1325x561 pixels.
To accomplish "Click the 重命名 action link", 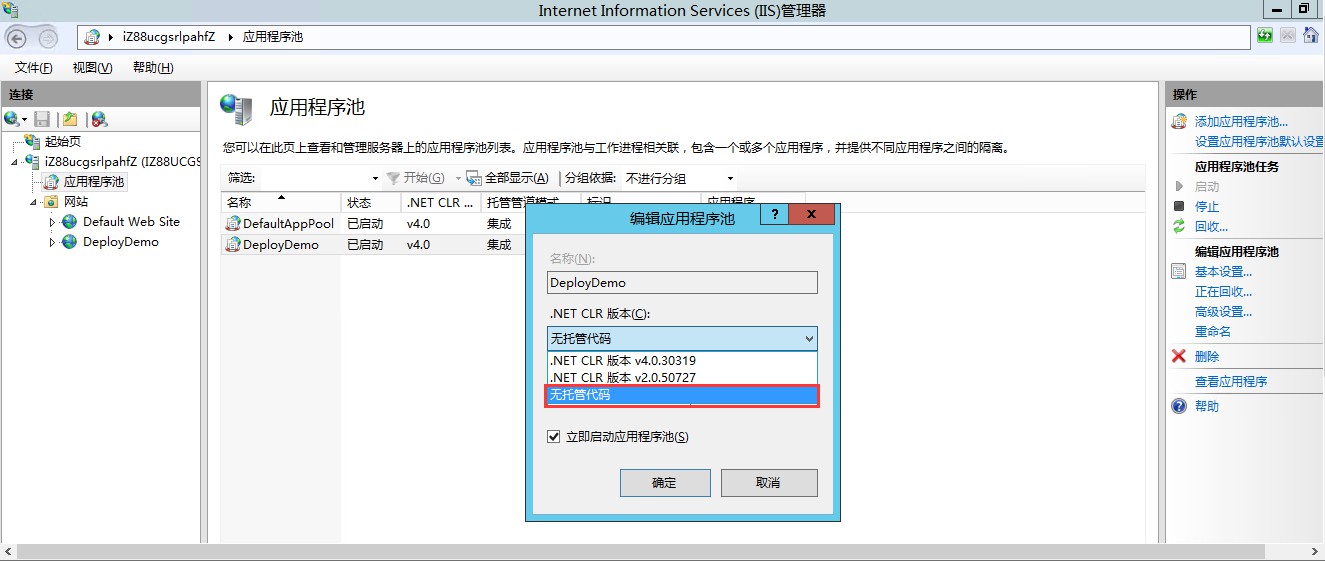I will [1213, 331].
